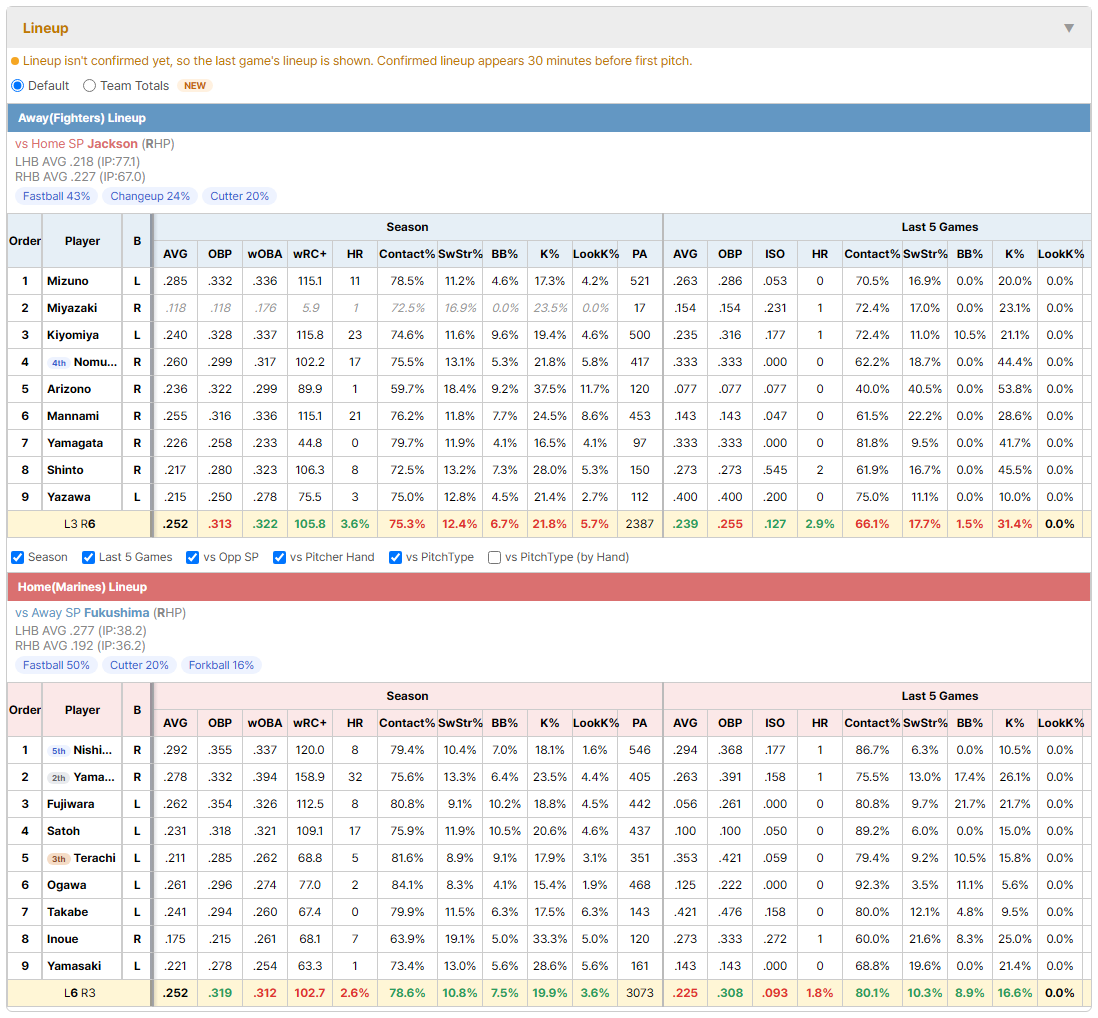This screenshot has height=1018, width=1098.
Task: Click player name Shinto
Action: click(65, 470)
